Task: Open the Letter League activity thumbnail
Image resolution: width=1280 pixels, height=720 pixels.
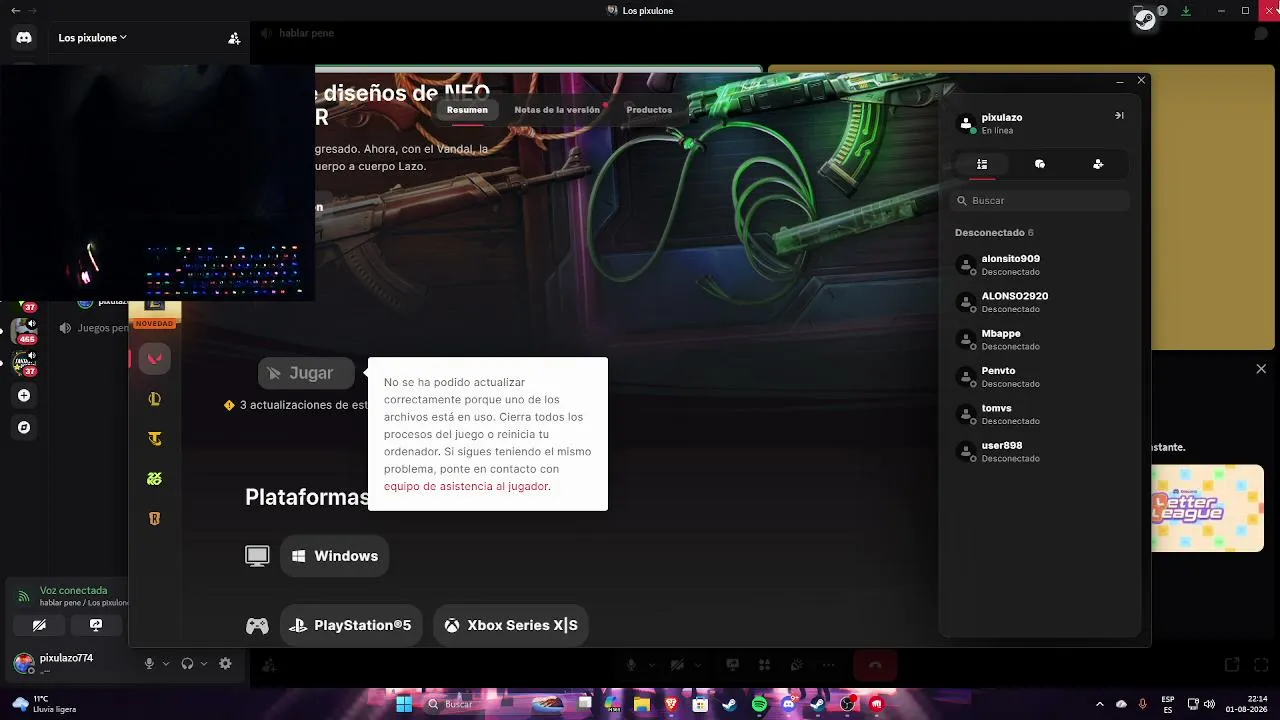Action: point(1207,507)
